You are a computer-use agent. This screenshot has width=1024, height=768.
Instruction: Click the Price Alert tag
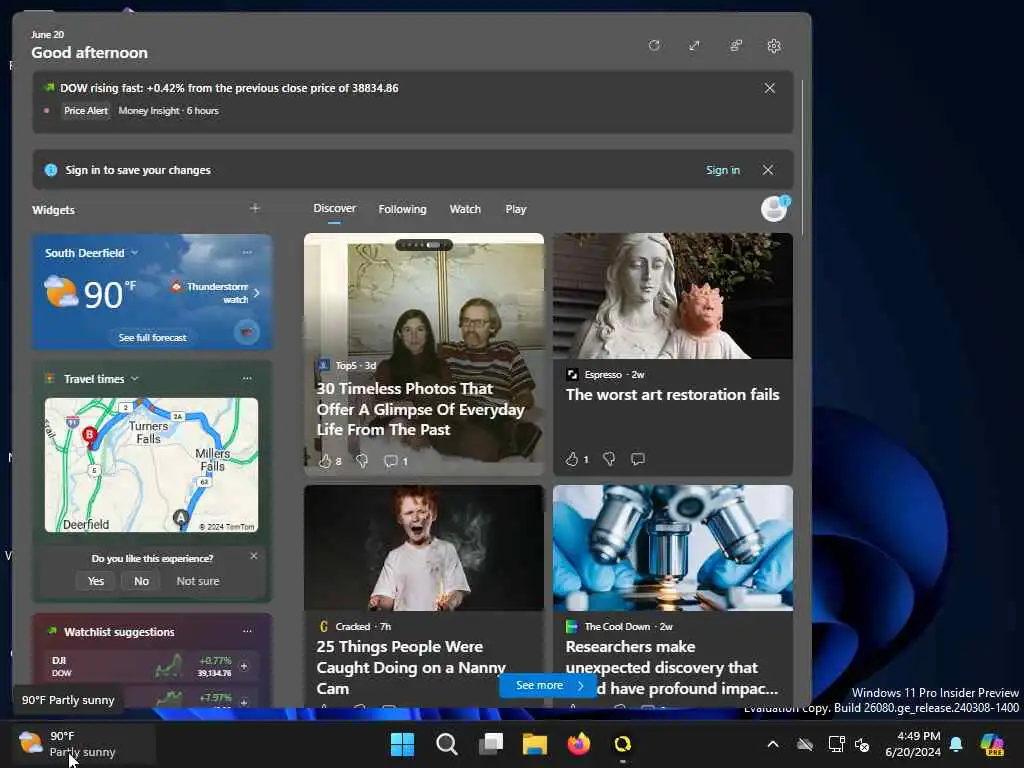tap(86, 110)
